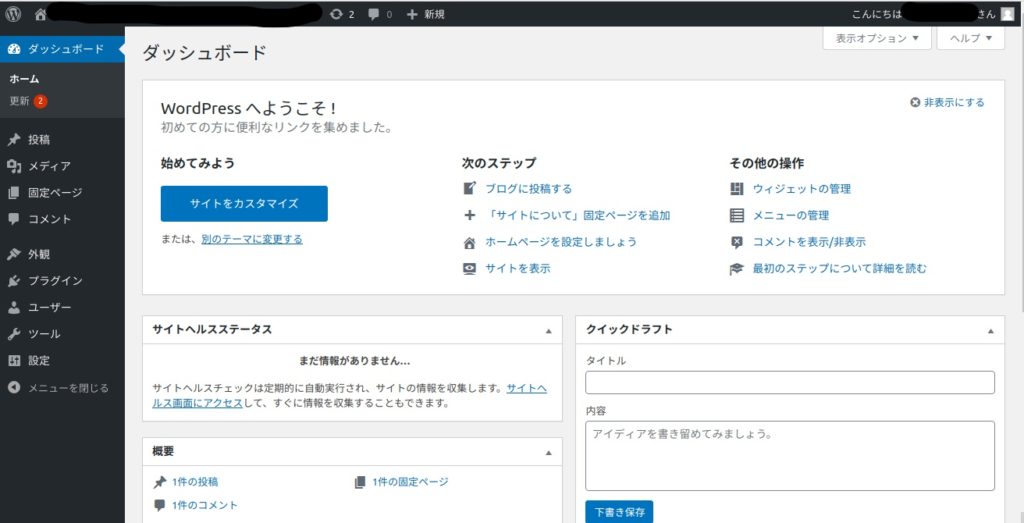Open メニューの管理 link
Image resolution: width=1024 pixels, height=523 pixels.
791,215
